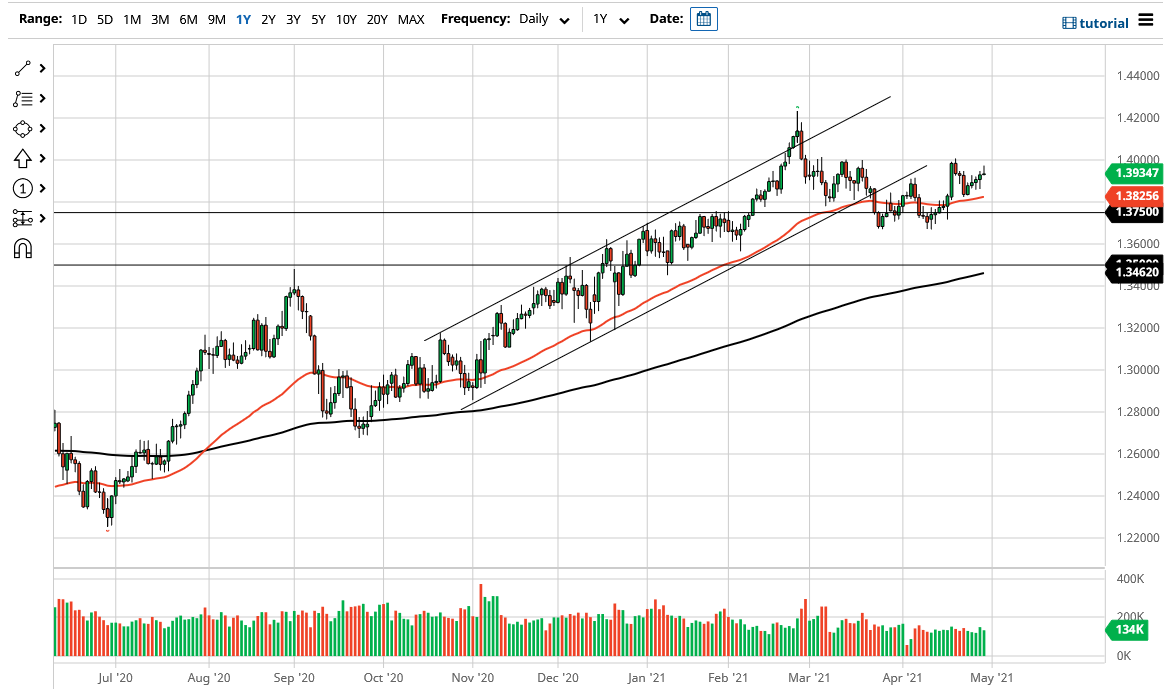Select the numbered annotation tool
Image resolution: width=1172 pixels, height=699 pixels.
(20, 188)
